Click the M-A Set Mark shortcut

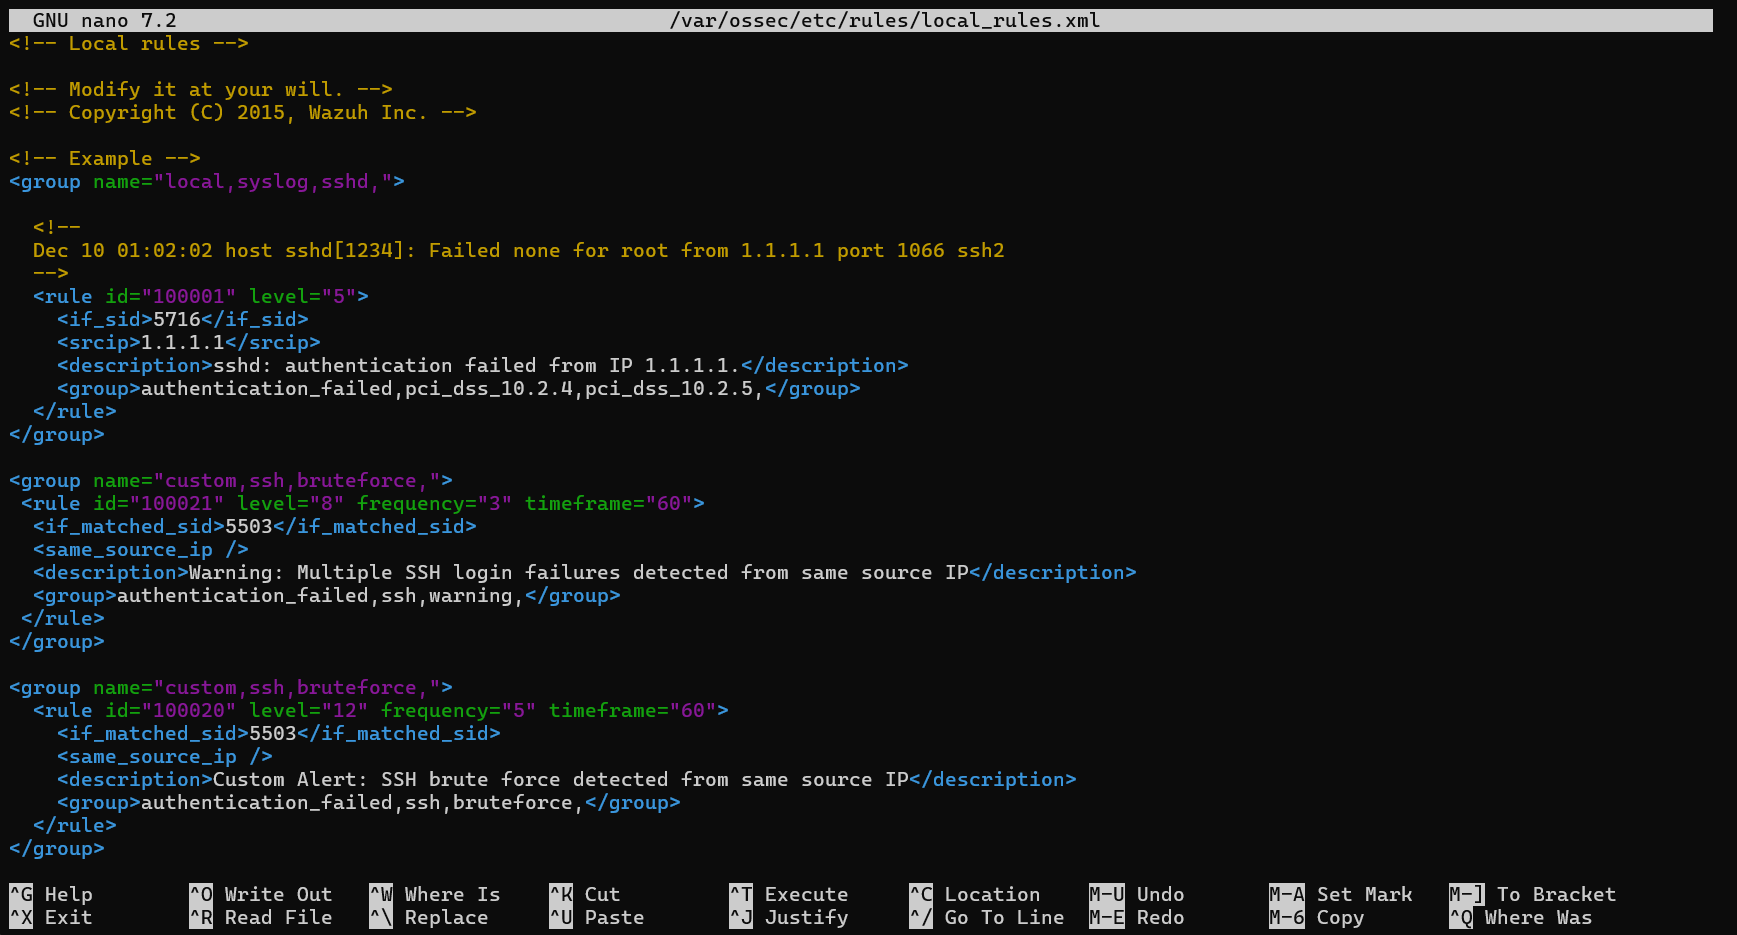1341,894
